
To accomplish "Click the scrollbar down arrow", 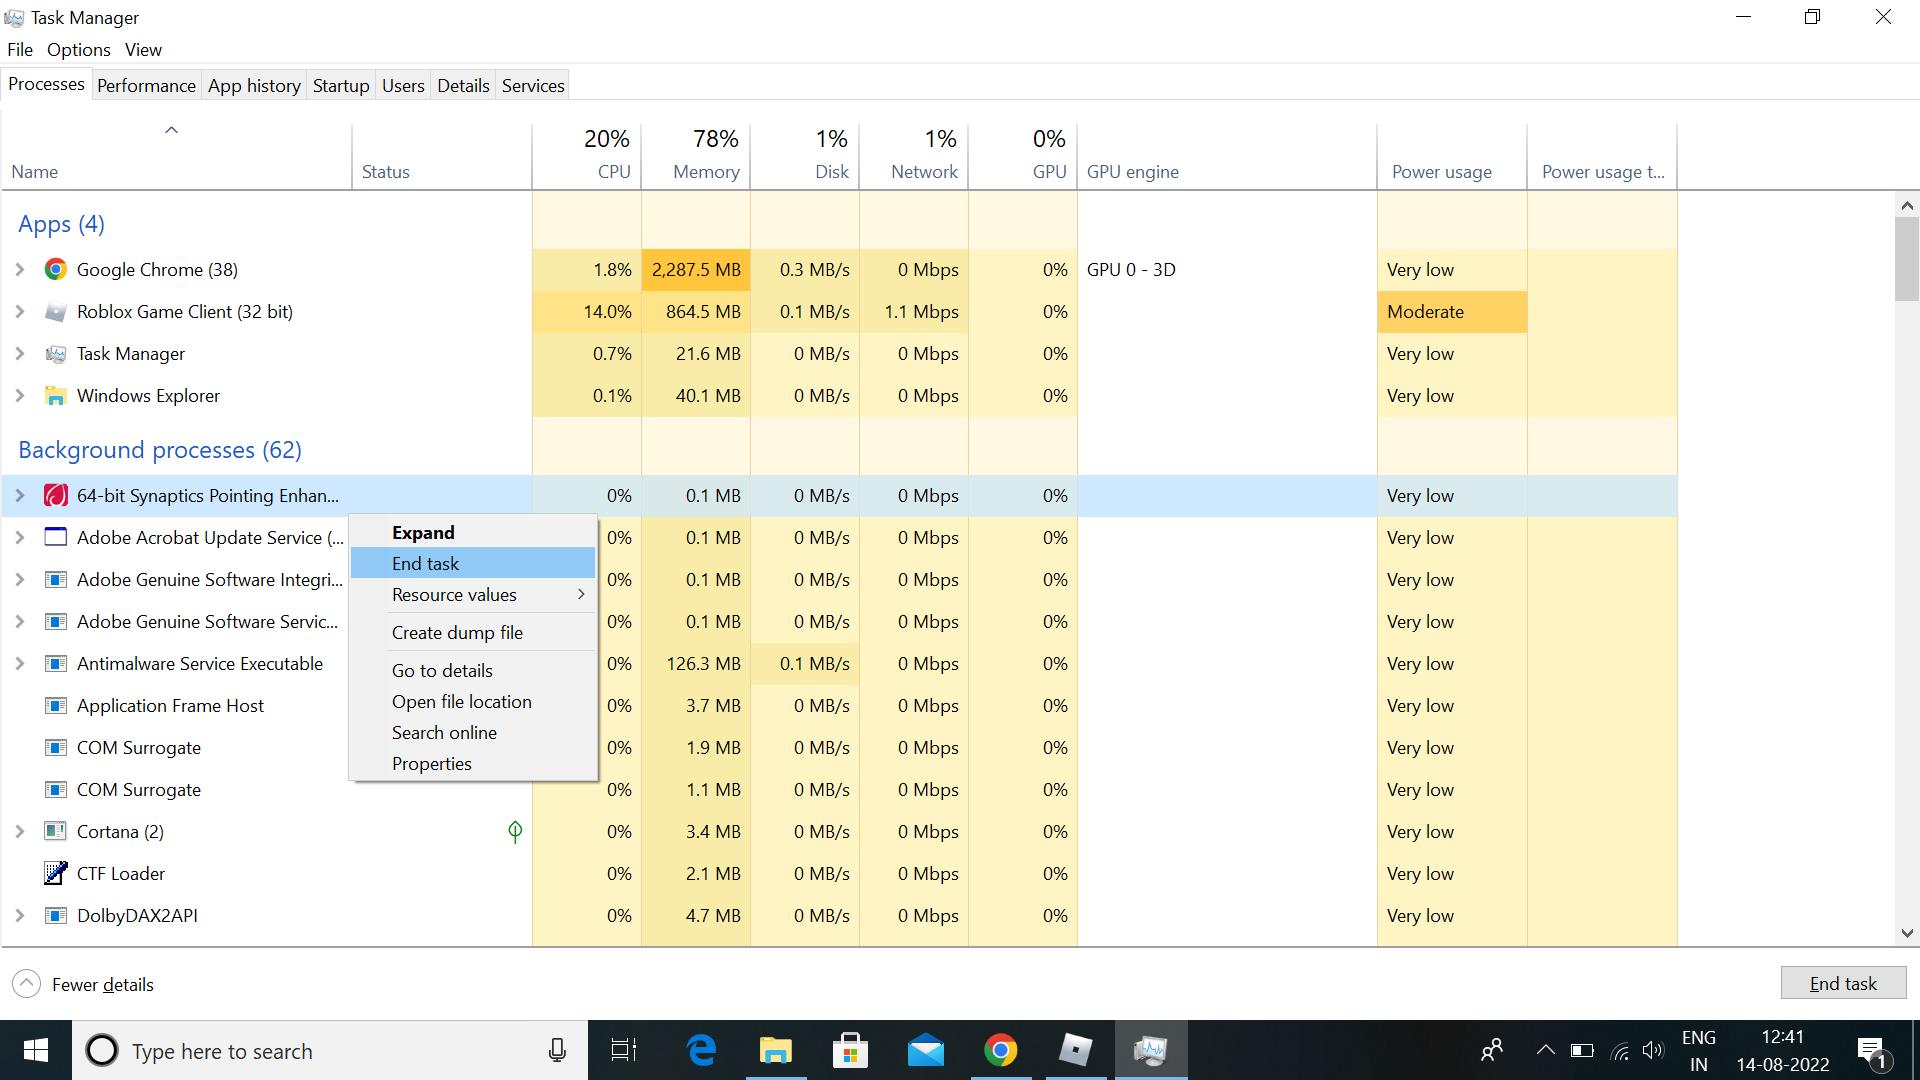I will point(1907,933).
